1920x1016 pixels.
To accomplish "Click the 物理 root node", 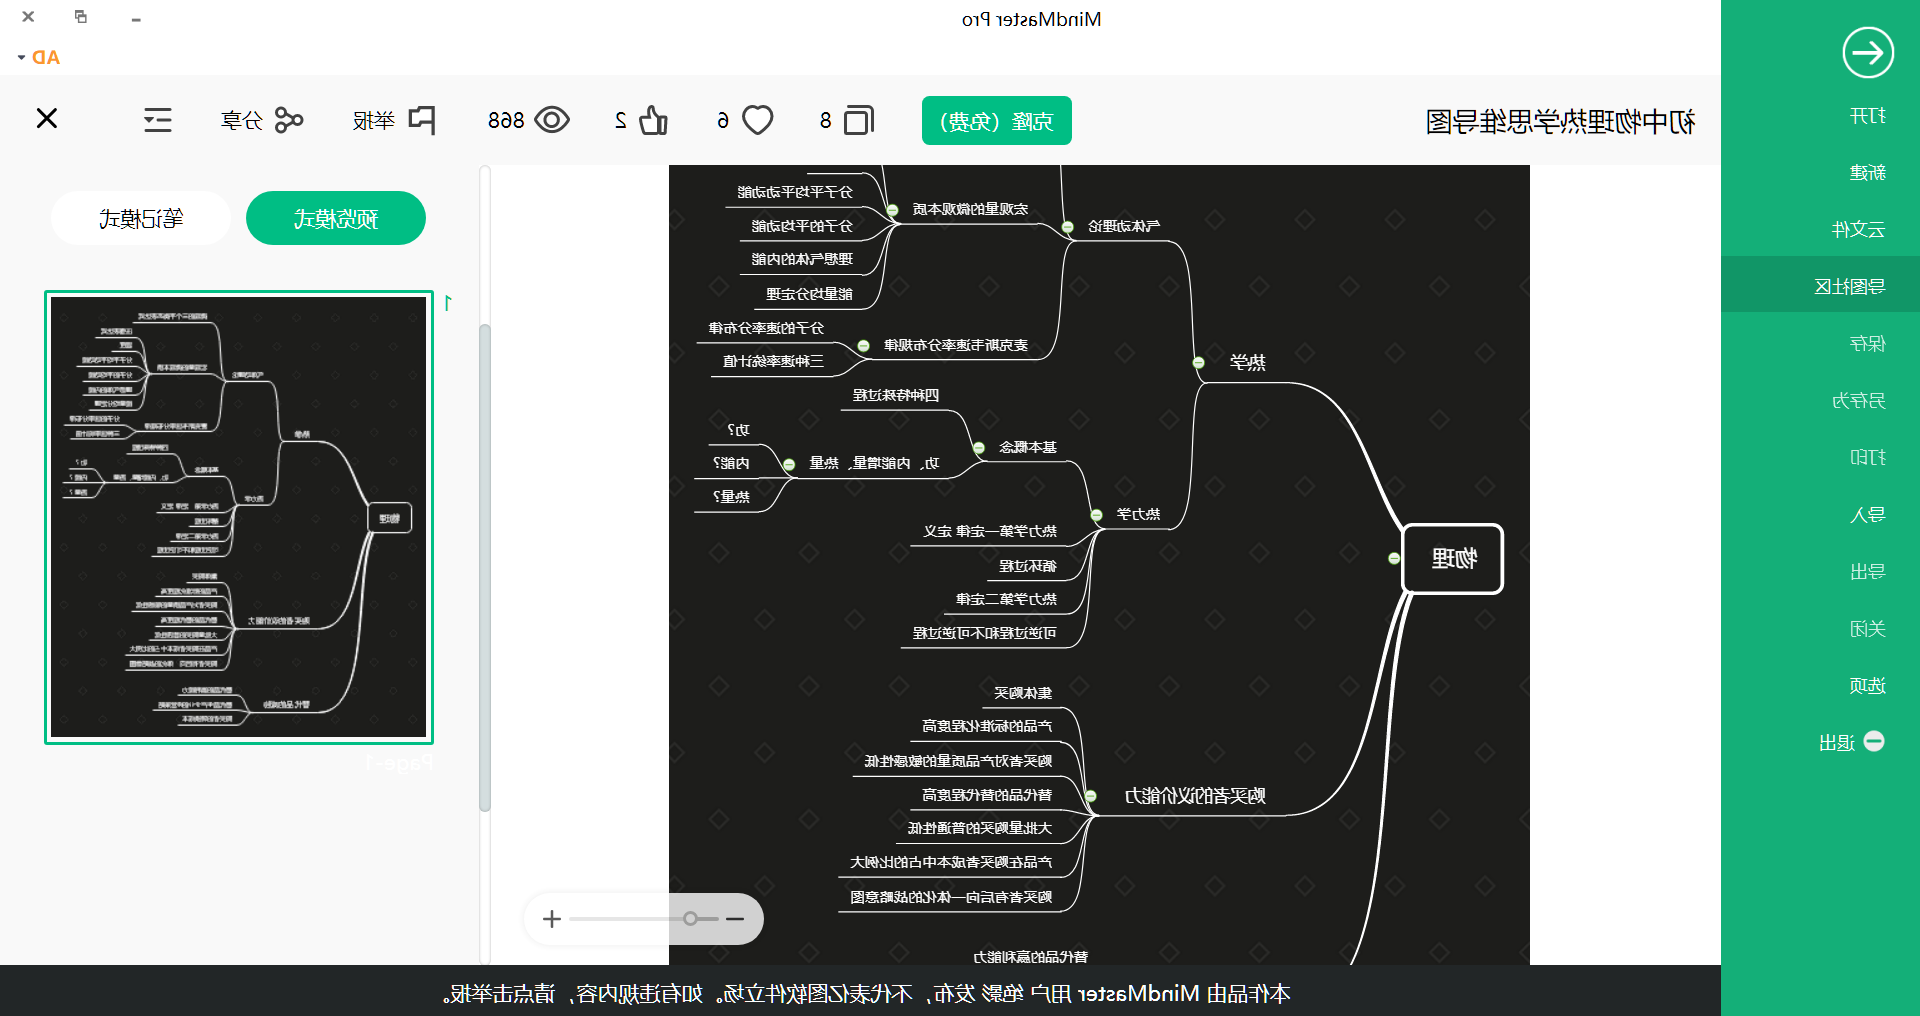I will click(1453, 559).
